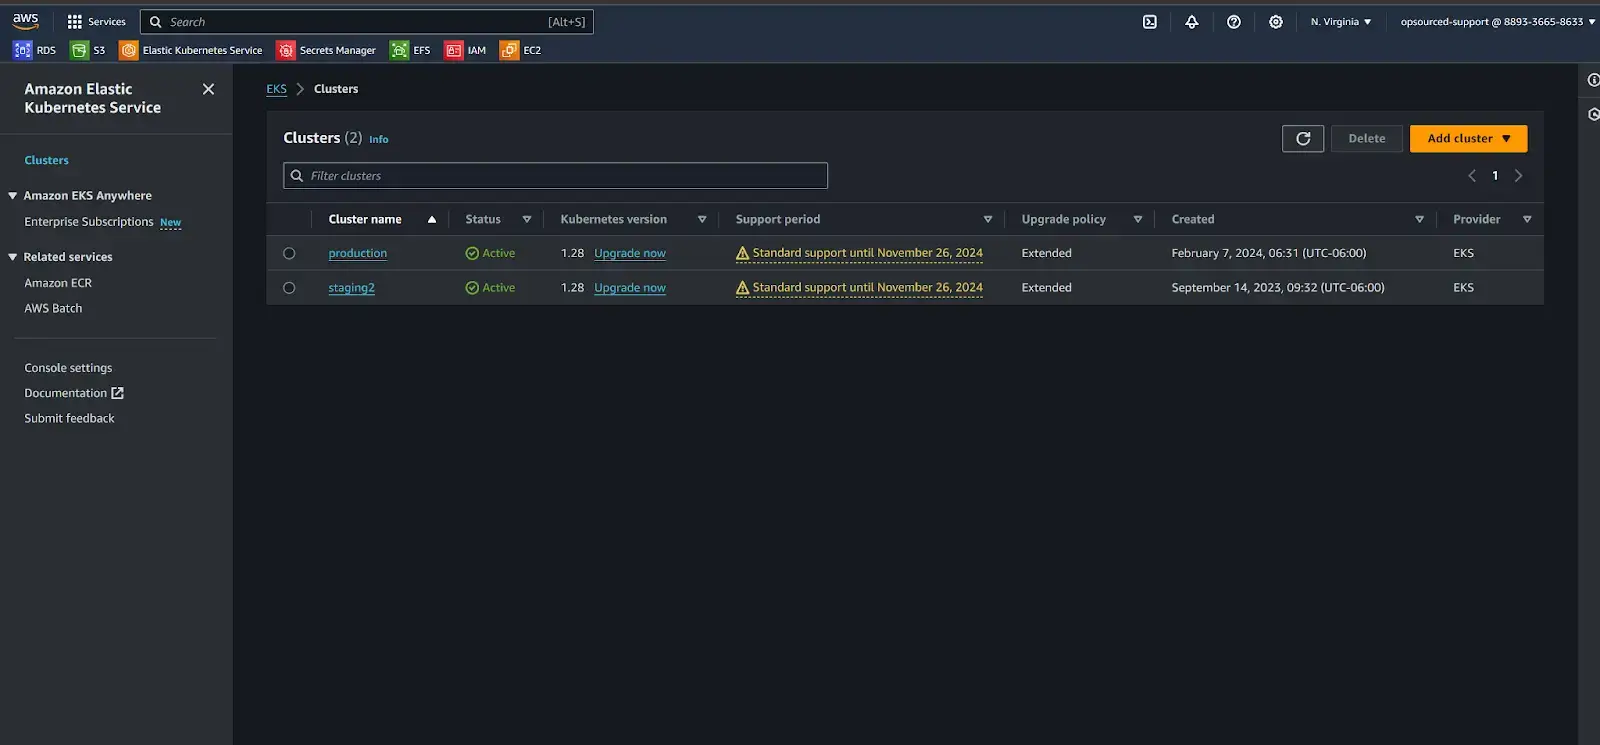Open the EC2 shortcut in favorites bar
The height and width of the screenshot is (745, 1600).
(521, 50)
